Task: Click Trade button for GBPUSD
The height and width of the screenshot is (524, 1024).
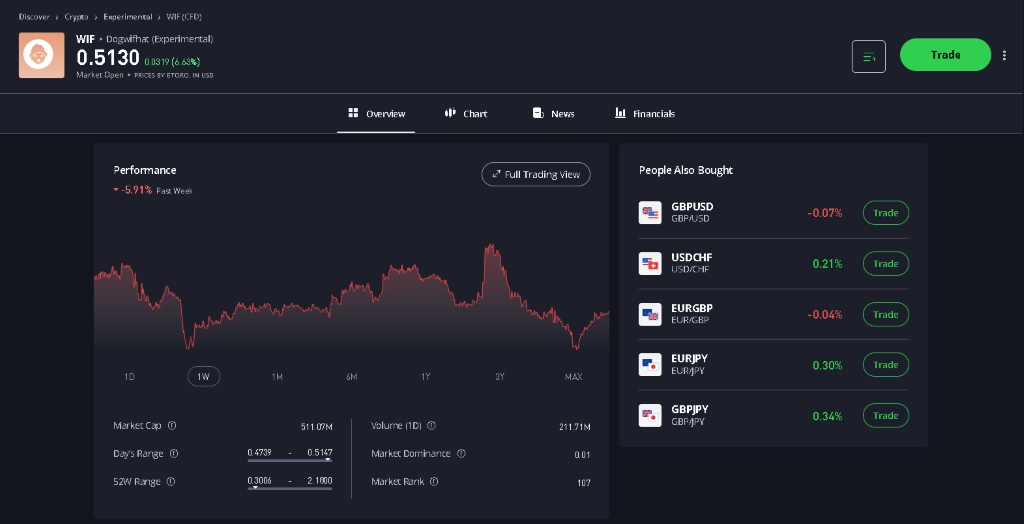Action: click(x=885, y=213)
